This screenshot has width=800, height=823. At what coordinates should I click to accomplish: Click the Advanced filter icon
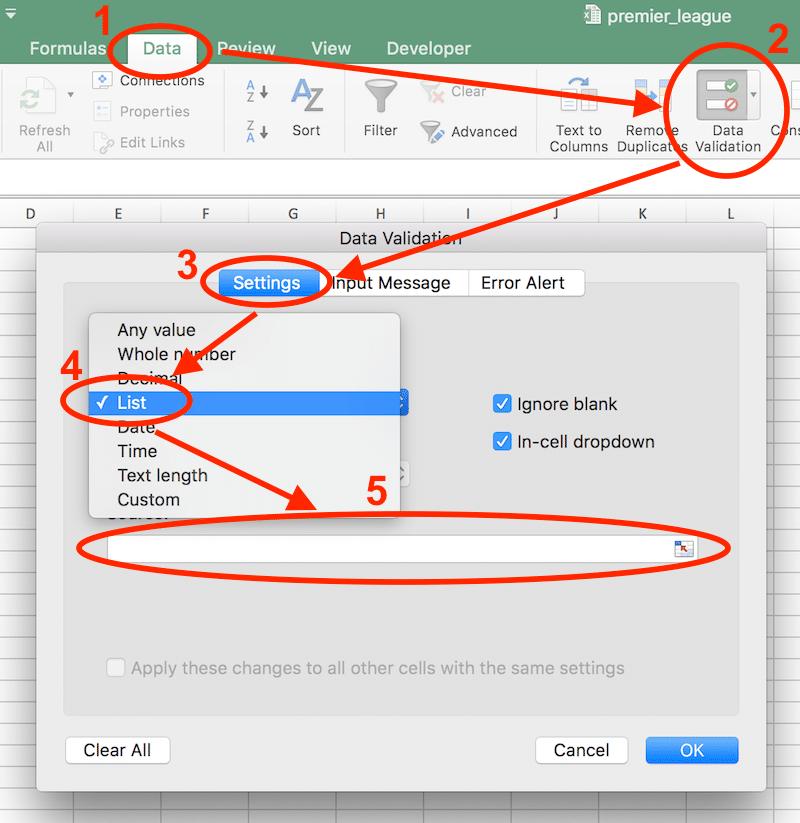432,131
